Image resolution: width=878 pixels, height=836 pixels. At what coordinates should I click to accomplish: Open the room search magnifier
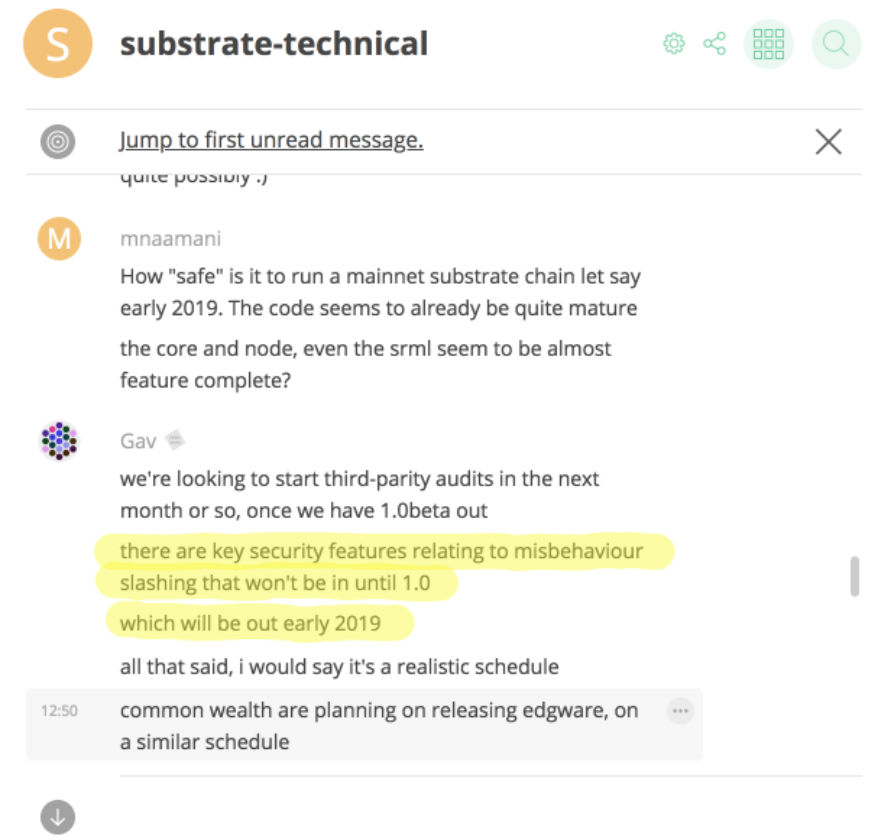pos(836,44)
